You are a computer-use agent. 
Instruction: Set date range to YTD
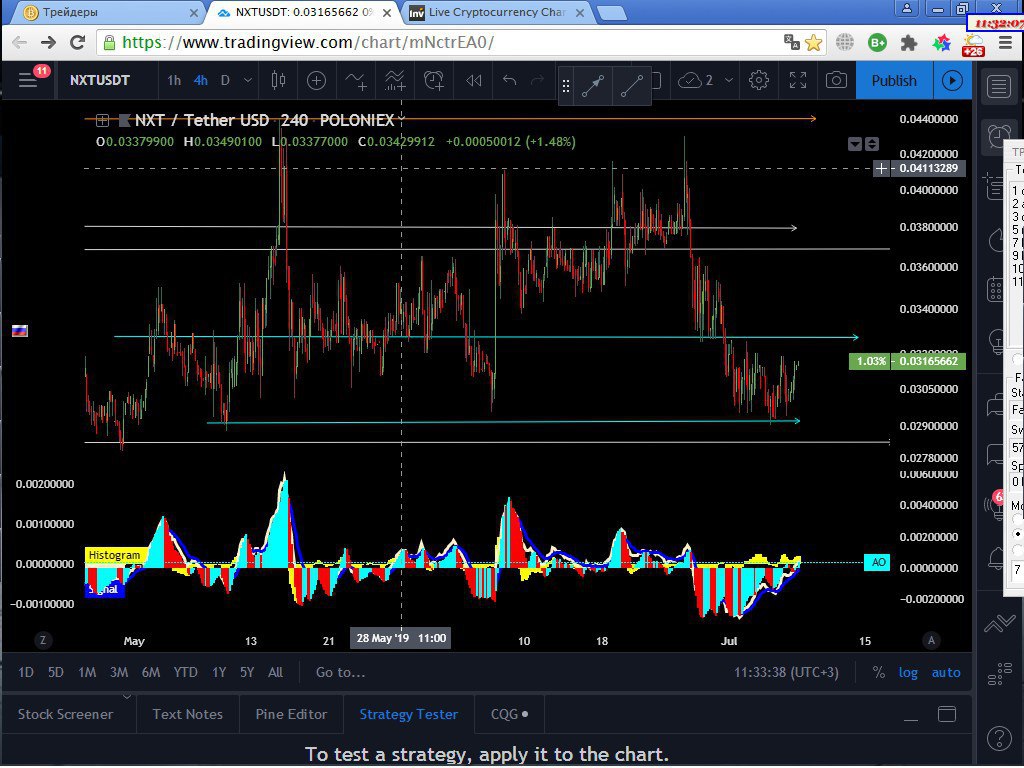pos(185,672)
